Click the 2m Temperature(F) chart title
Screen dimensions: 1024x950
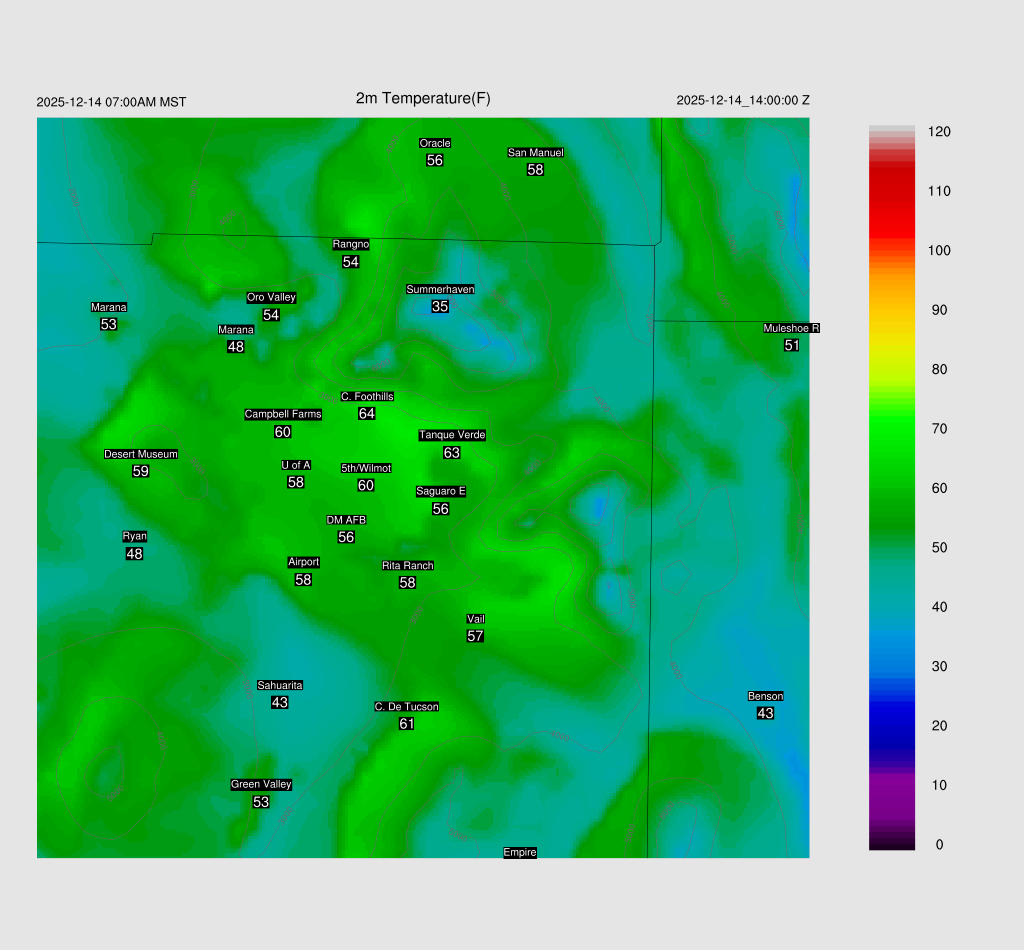tap(423, 98)
